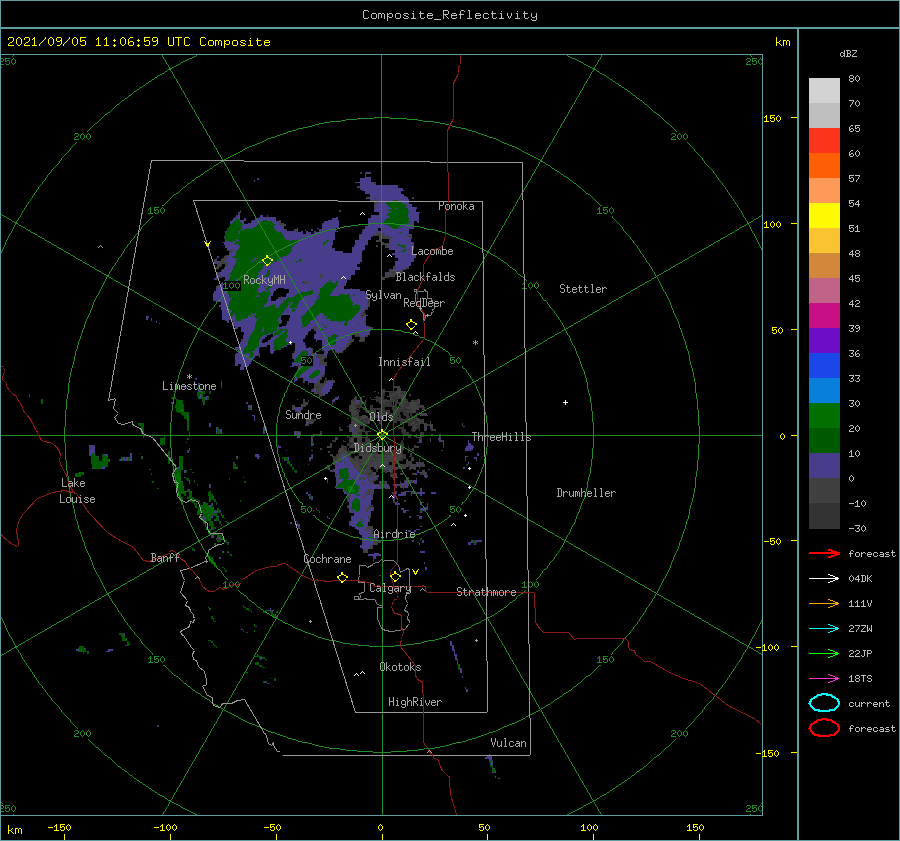
Task: Pick the purple 0–10 dBZ color swatch
Action: [x=824, y=466]
